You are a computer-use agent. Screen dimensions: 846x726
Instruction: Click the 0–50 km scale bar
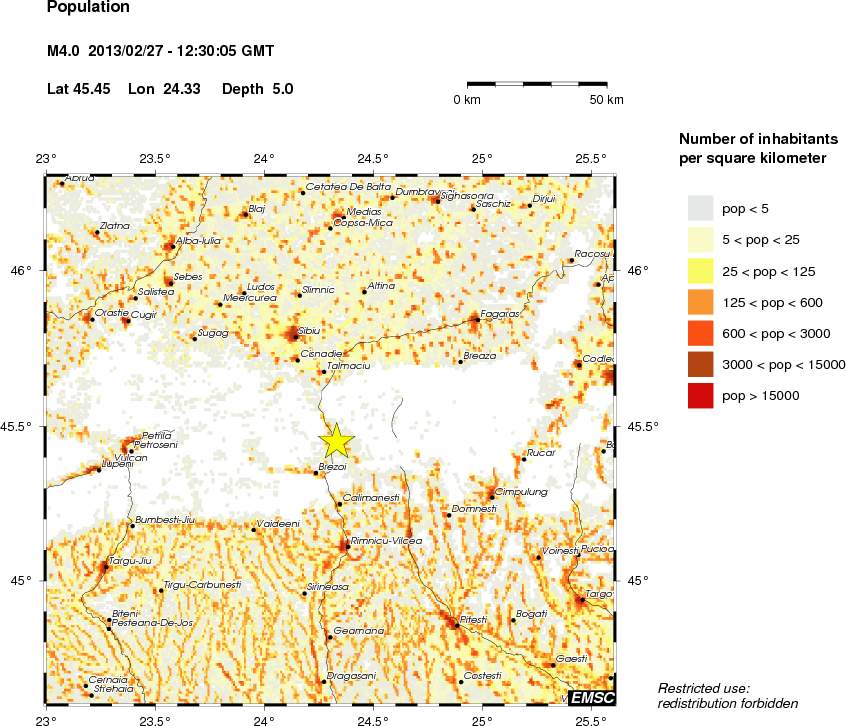537,84
